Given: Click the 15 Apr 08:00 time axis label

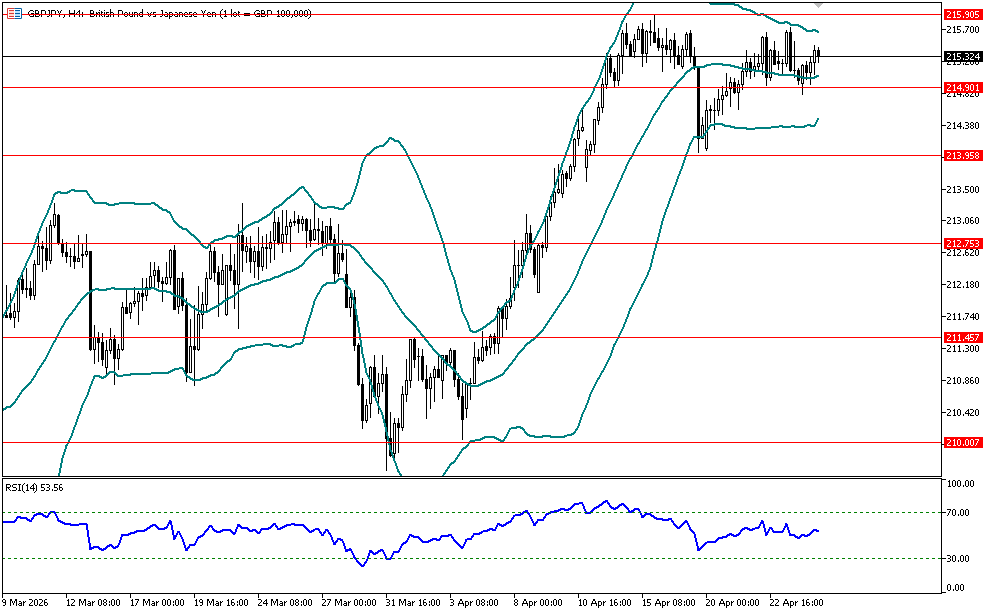Looking at the screenshot, I should point(668,603).
